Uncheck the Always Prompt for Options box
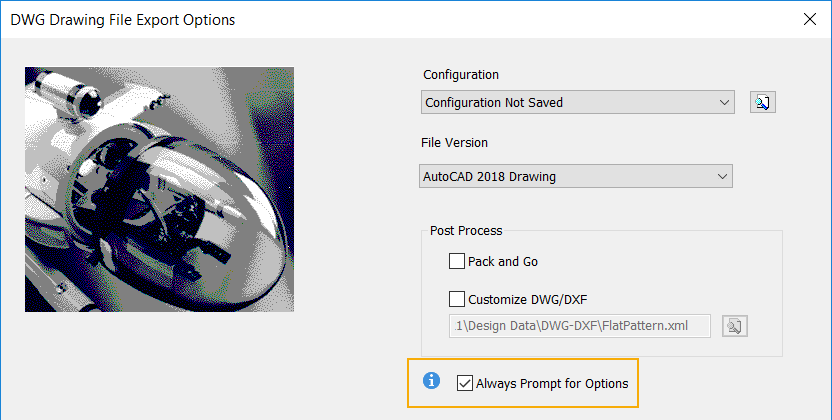The width and height of the screenshot is (832, 420). [464, 382]
